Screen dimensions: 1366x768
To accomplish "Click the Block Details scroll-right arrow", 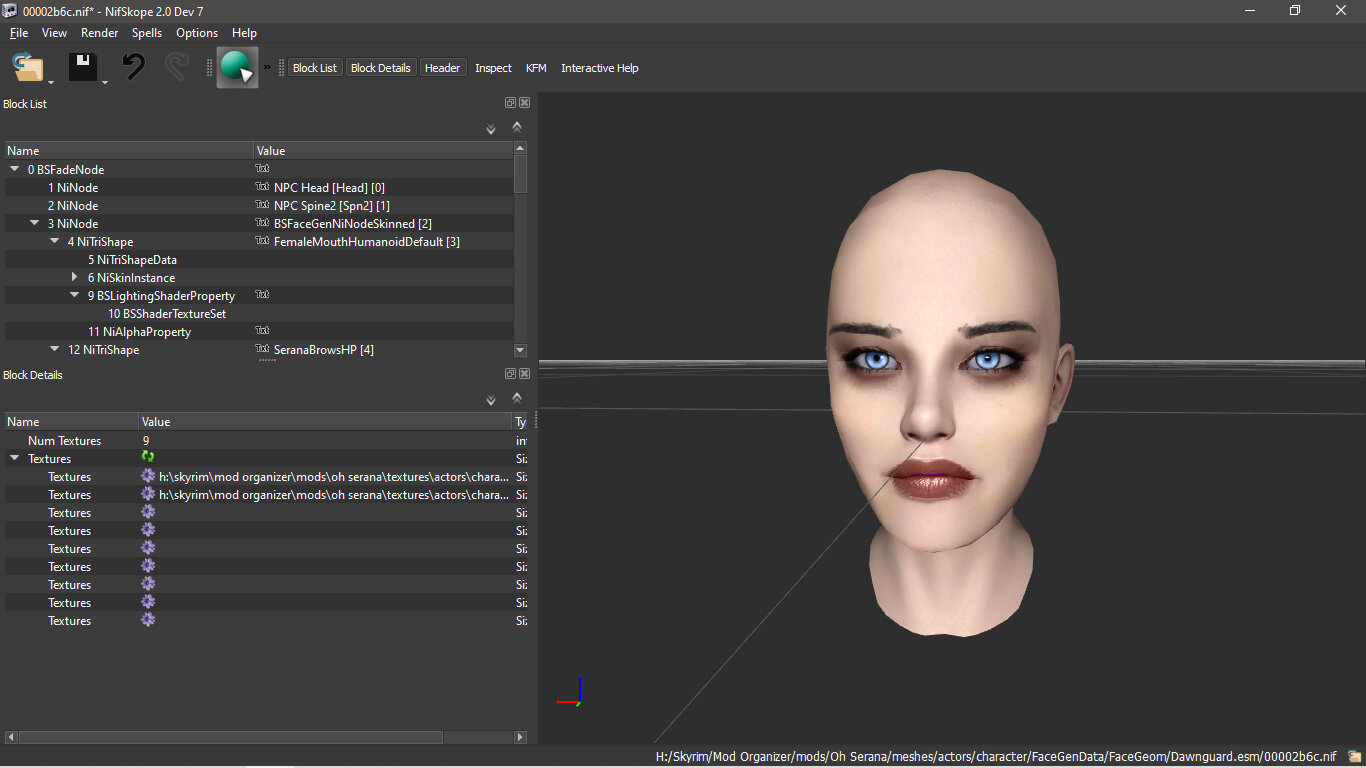I will (x=520, y=737).
